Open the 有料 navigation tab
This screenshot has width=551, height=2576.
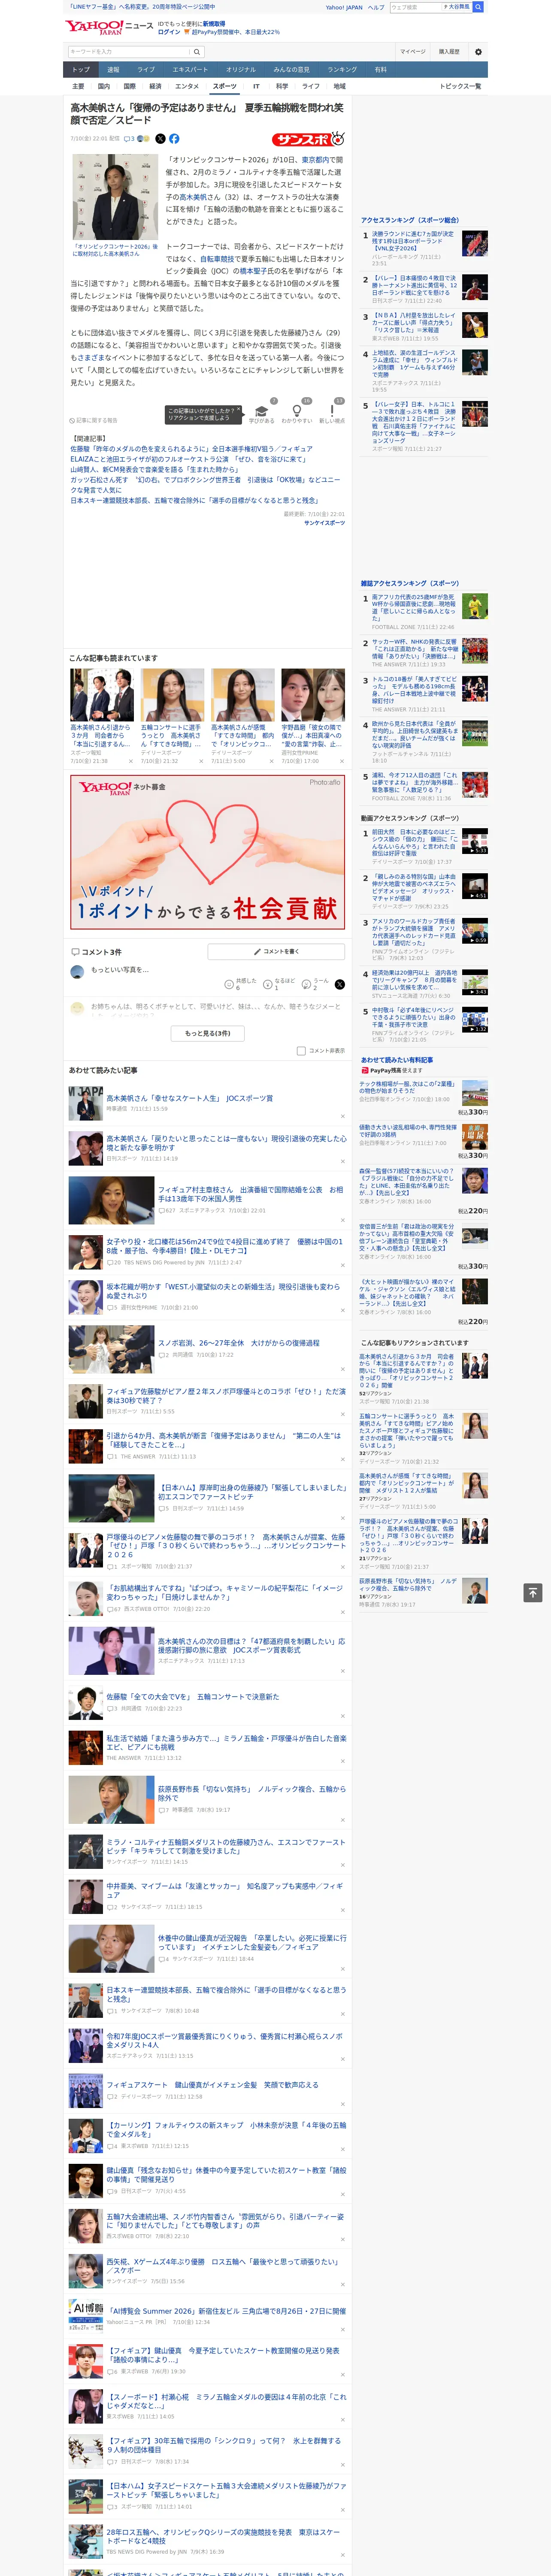pyautogui.click(x=381, y=70)
